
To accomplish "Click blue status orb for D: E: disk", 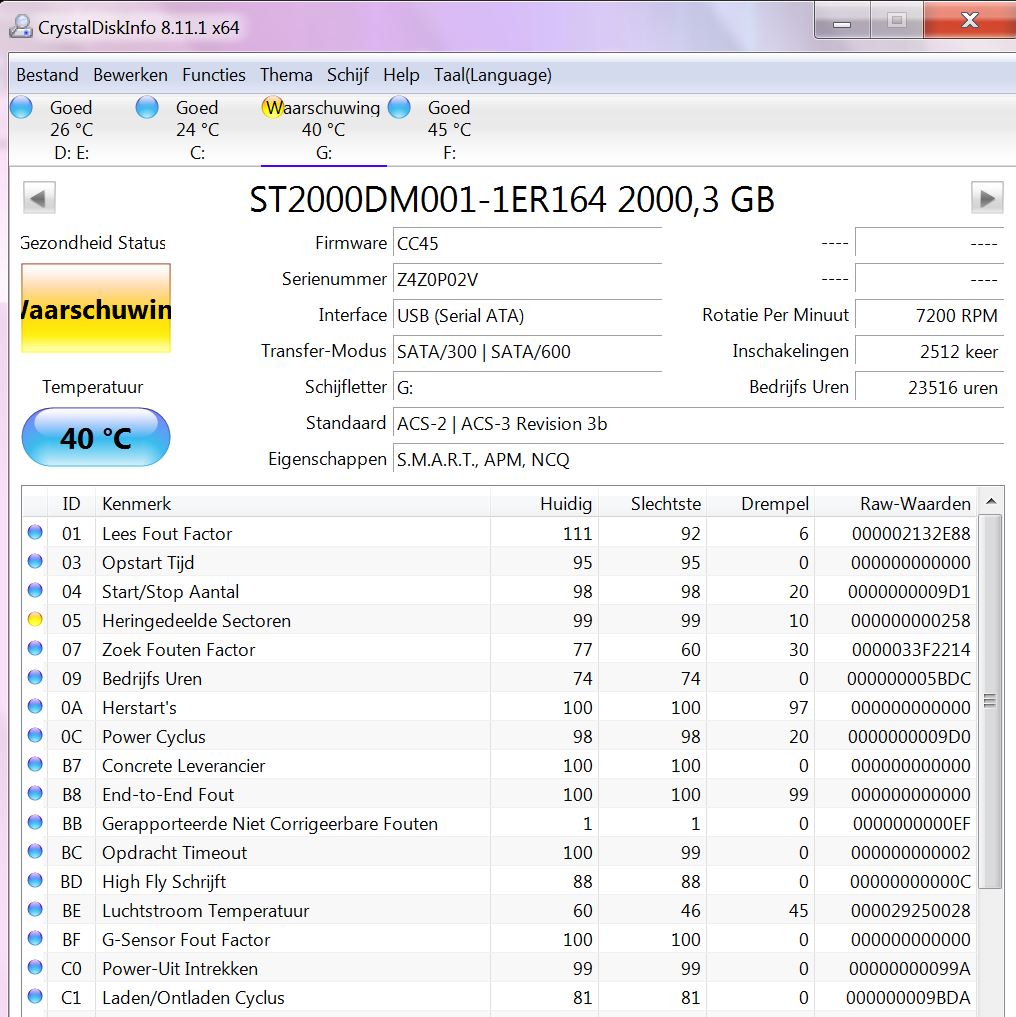I will point(21,107).
